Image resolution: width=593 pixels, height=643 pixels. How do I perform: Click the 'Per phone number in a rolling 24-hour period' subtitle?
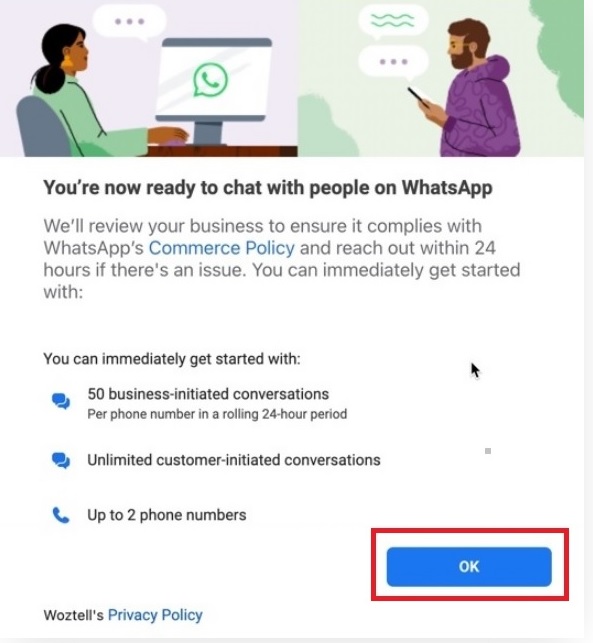pyautogui.click(x=217, y=414)
